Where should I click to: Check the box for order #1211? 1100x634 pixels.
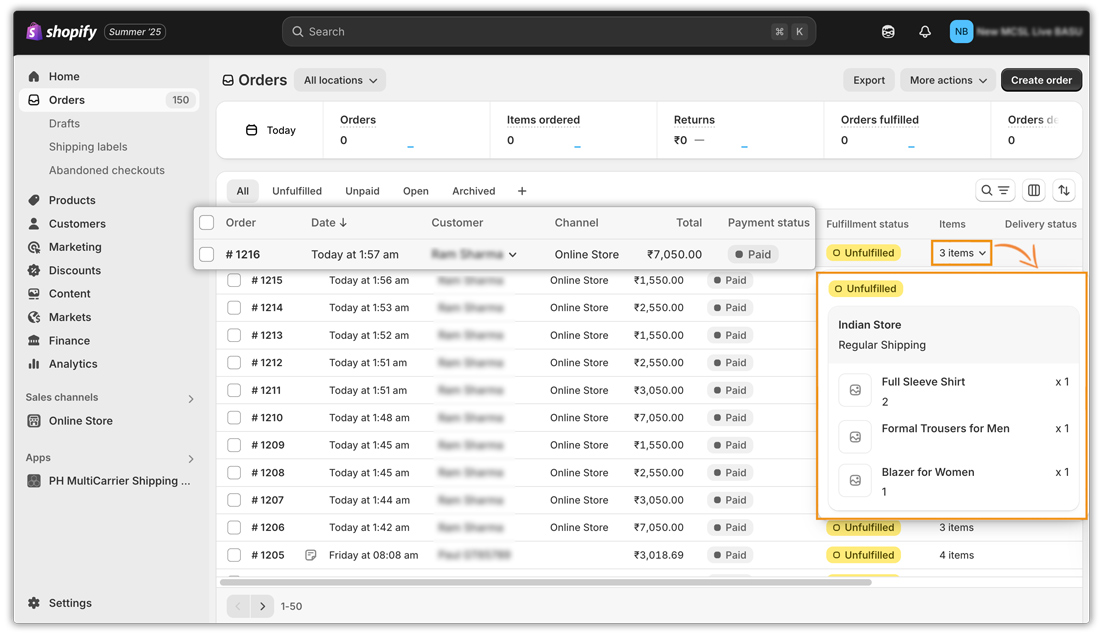pos(234,390)
